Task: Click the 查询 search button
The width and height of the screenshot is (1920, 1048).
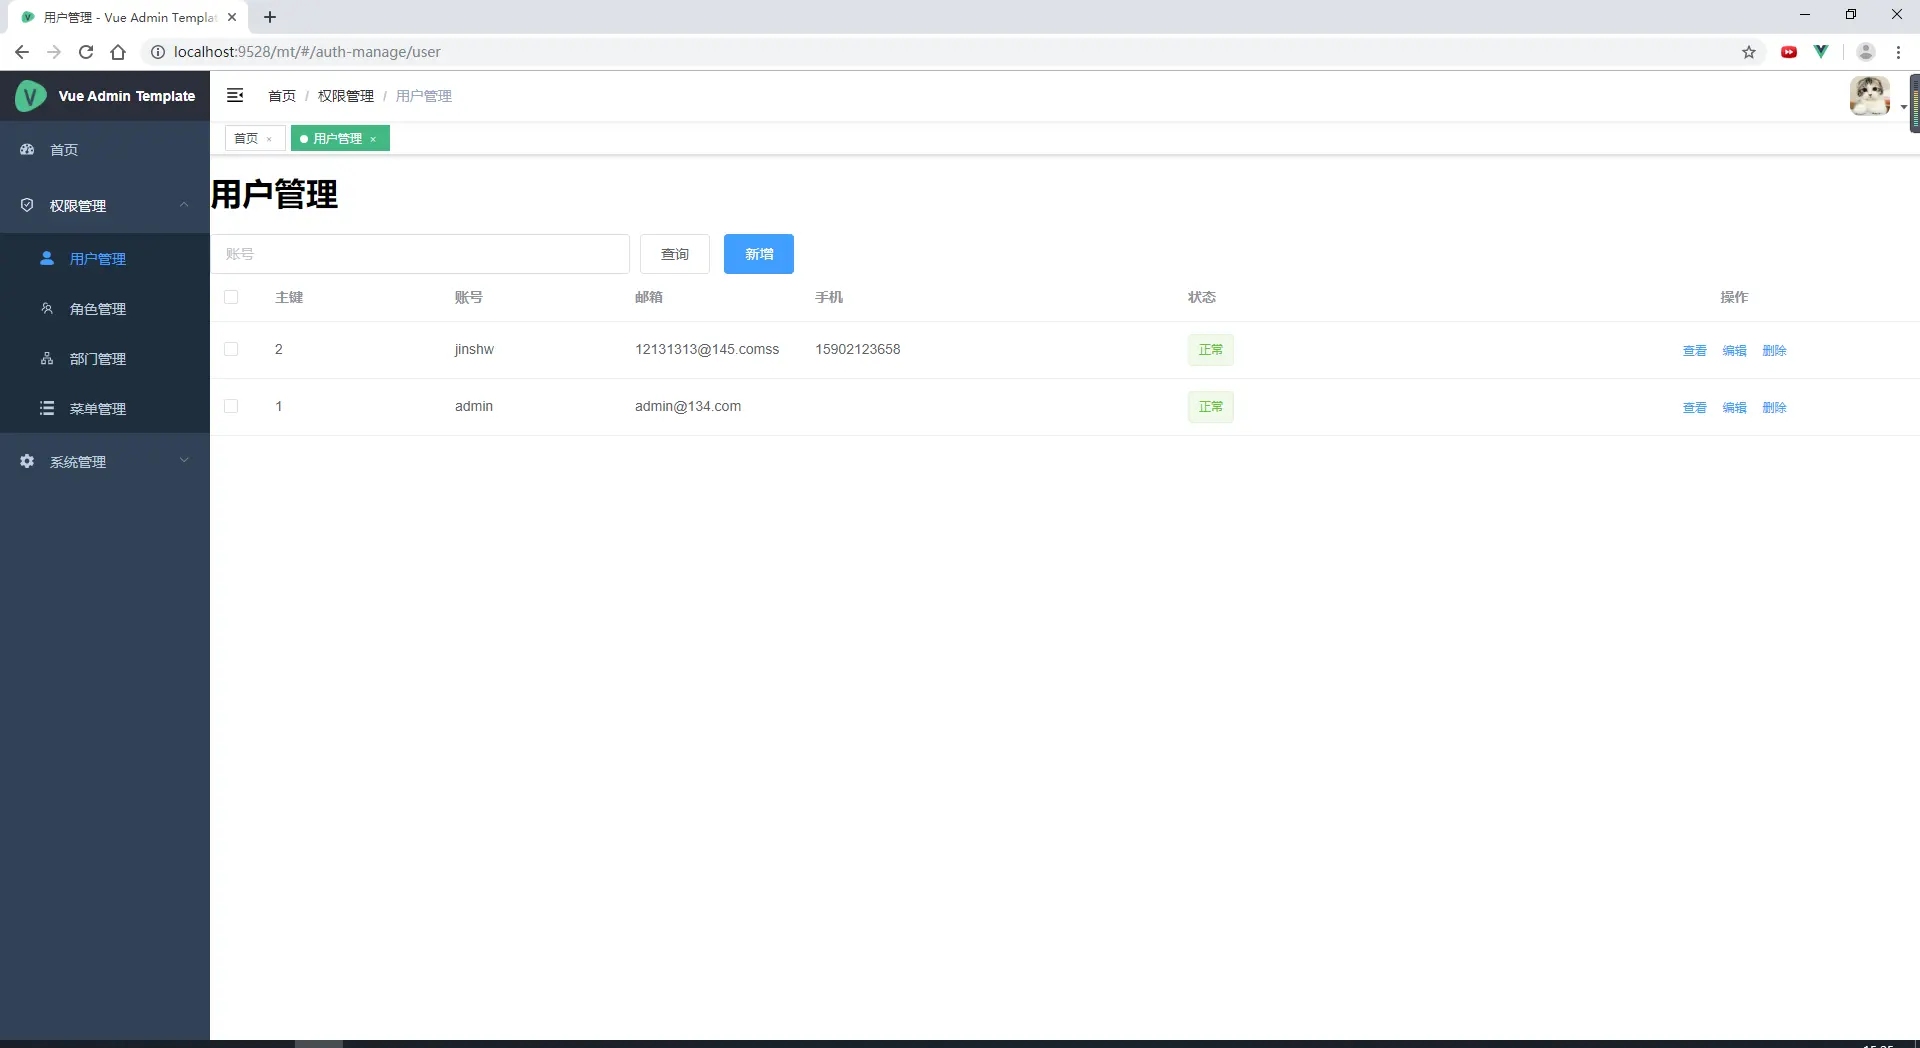Action: [675, 254]
